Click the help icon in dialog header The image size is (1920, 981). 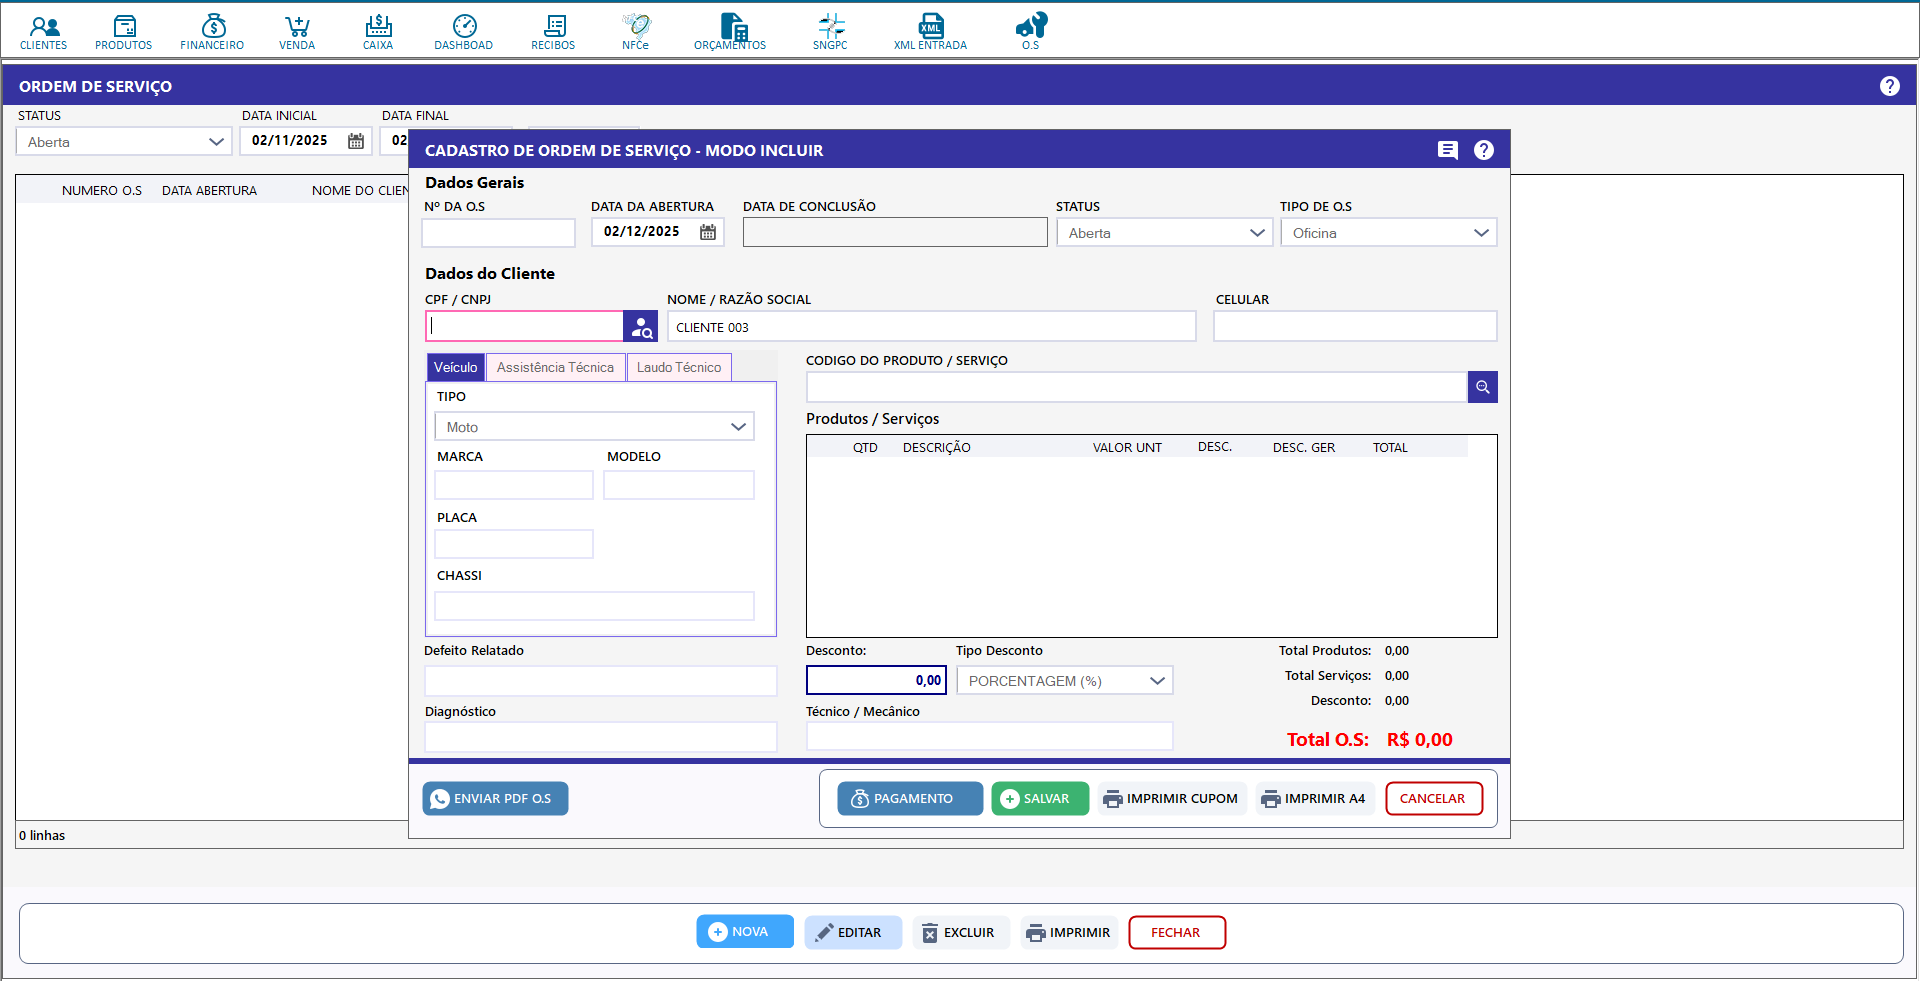[1484, 150]
